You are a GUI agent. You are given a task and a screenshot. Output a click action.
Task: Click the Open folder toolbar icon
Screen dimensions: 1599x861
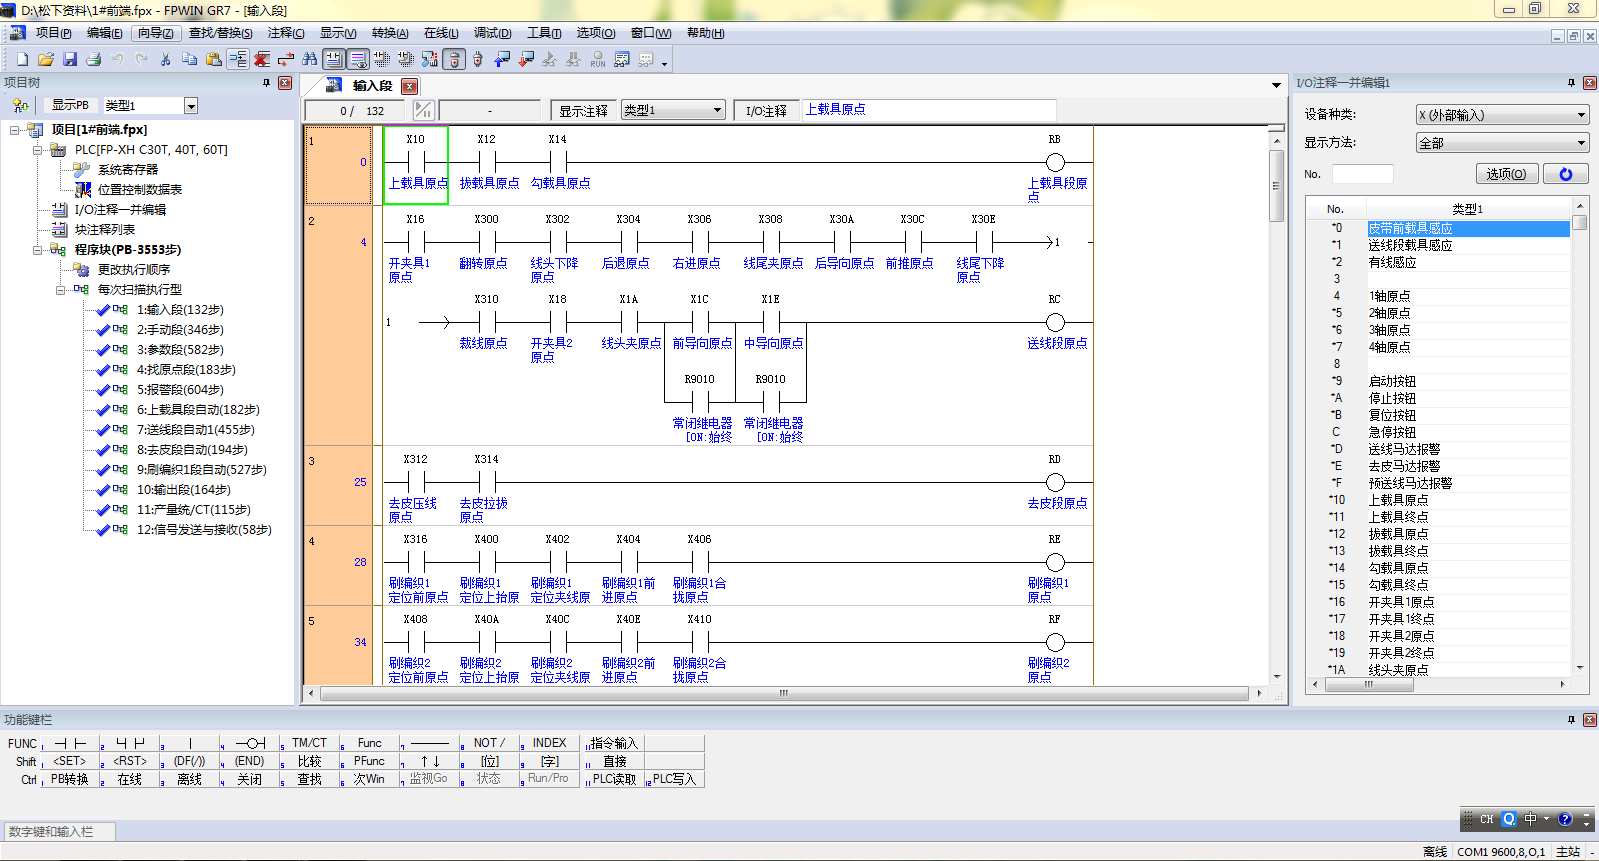click(x=46, y=60)
